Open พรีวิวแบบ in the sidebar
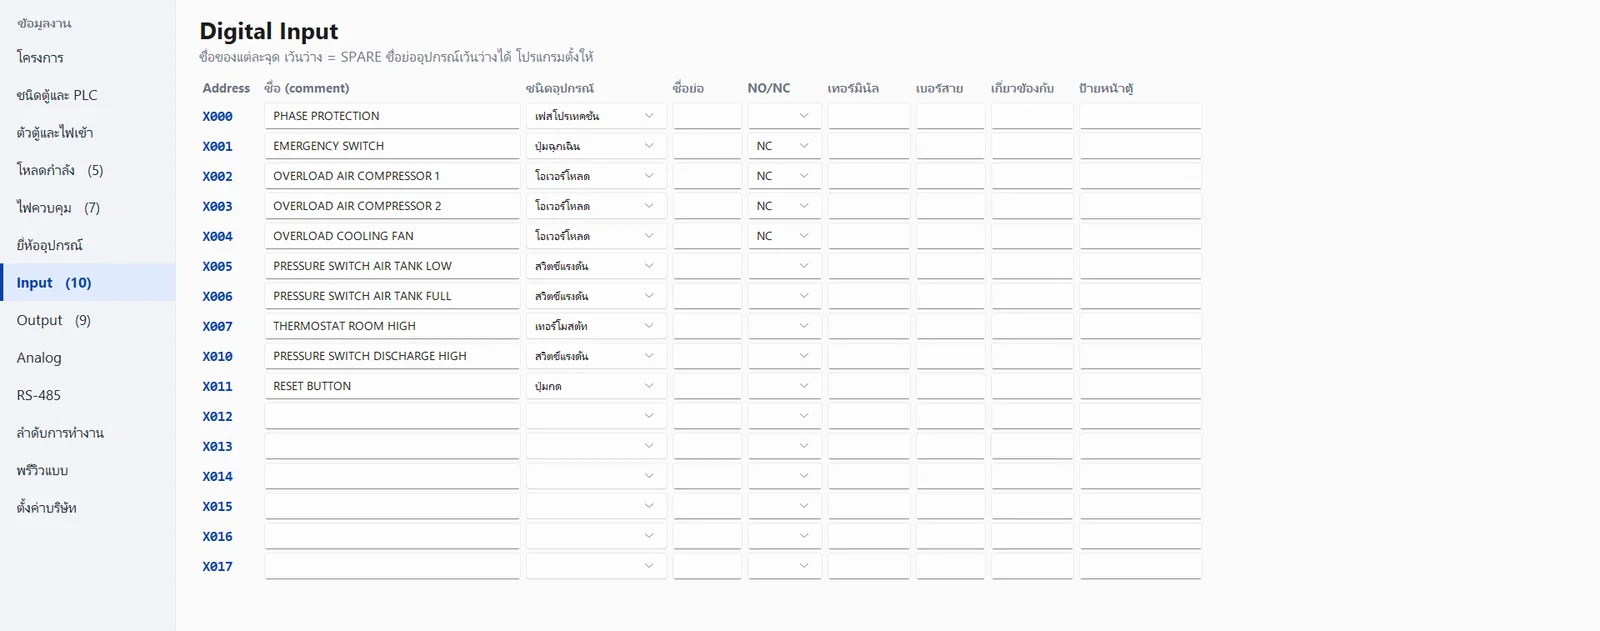 pyautogui.click(x=88, y=470)
